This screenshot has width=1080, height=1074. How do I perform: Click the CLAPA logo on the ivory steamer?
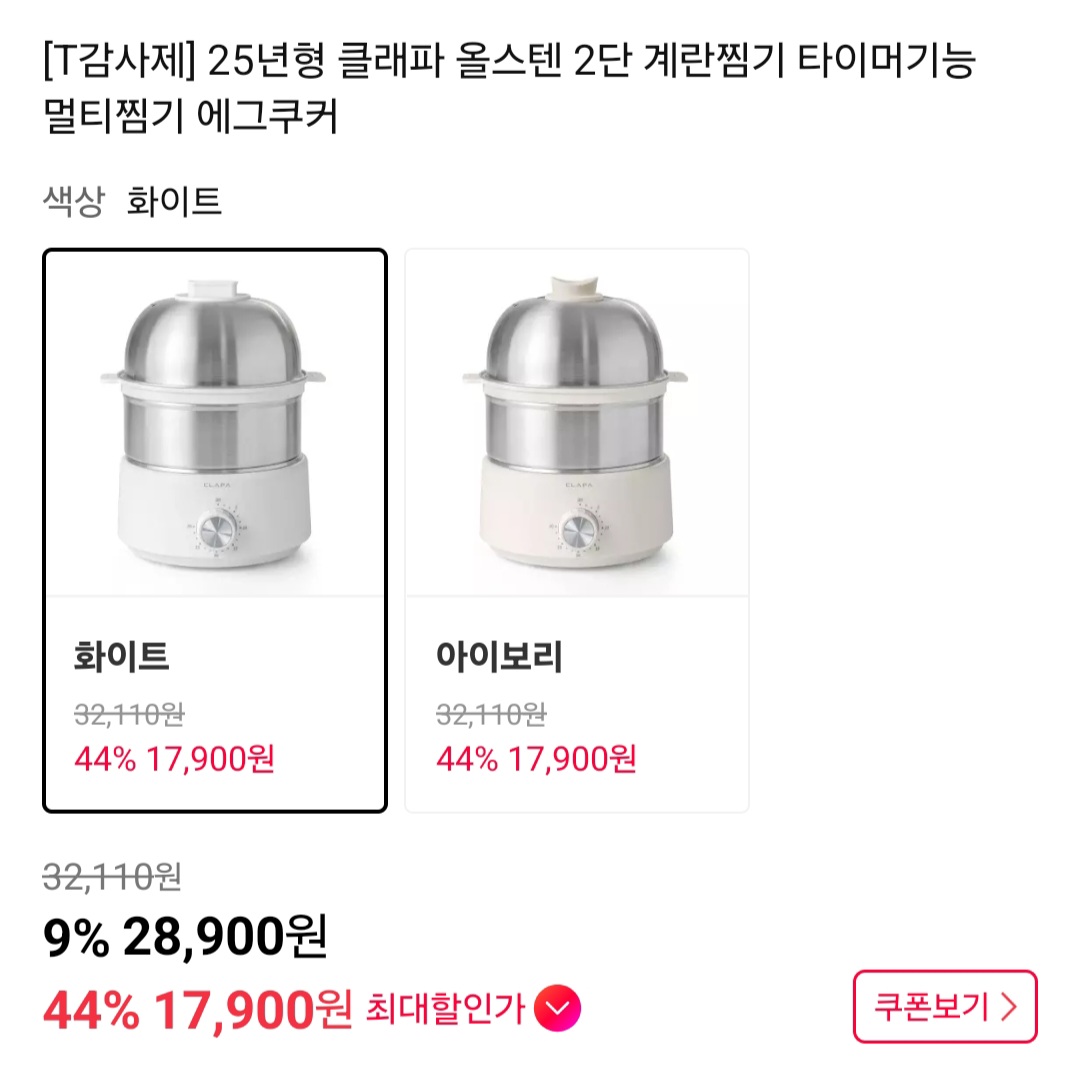coord(576,482)
